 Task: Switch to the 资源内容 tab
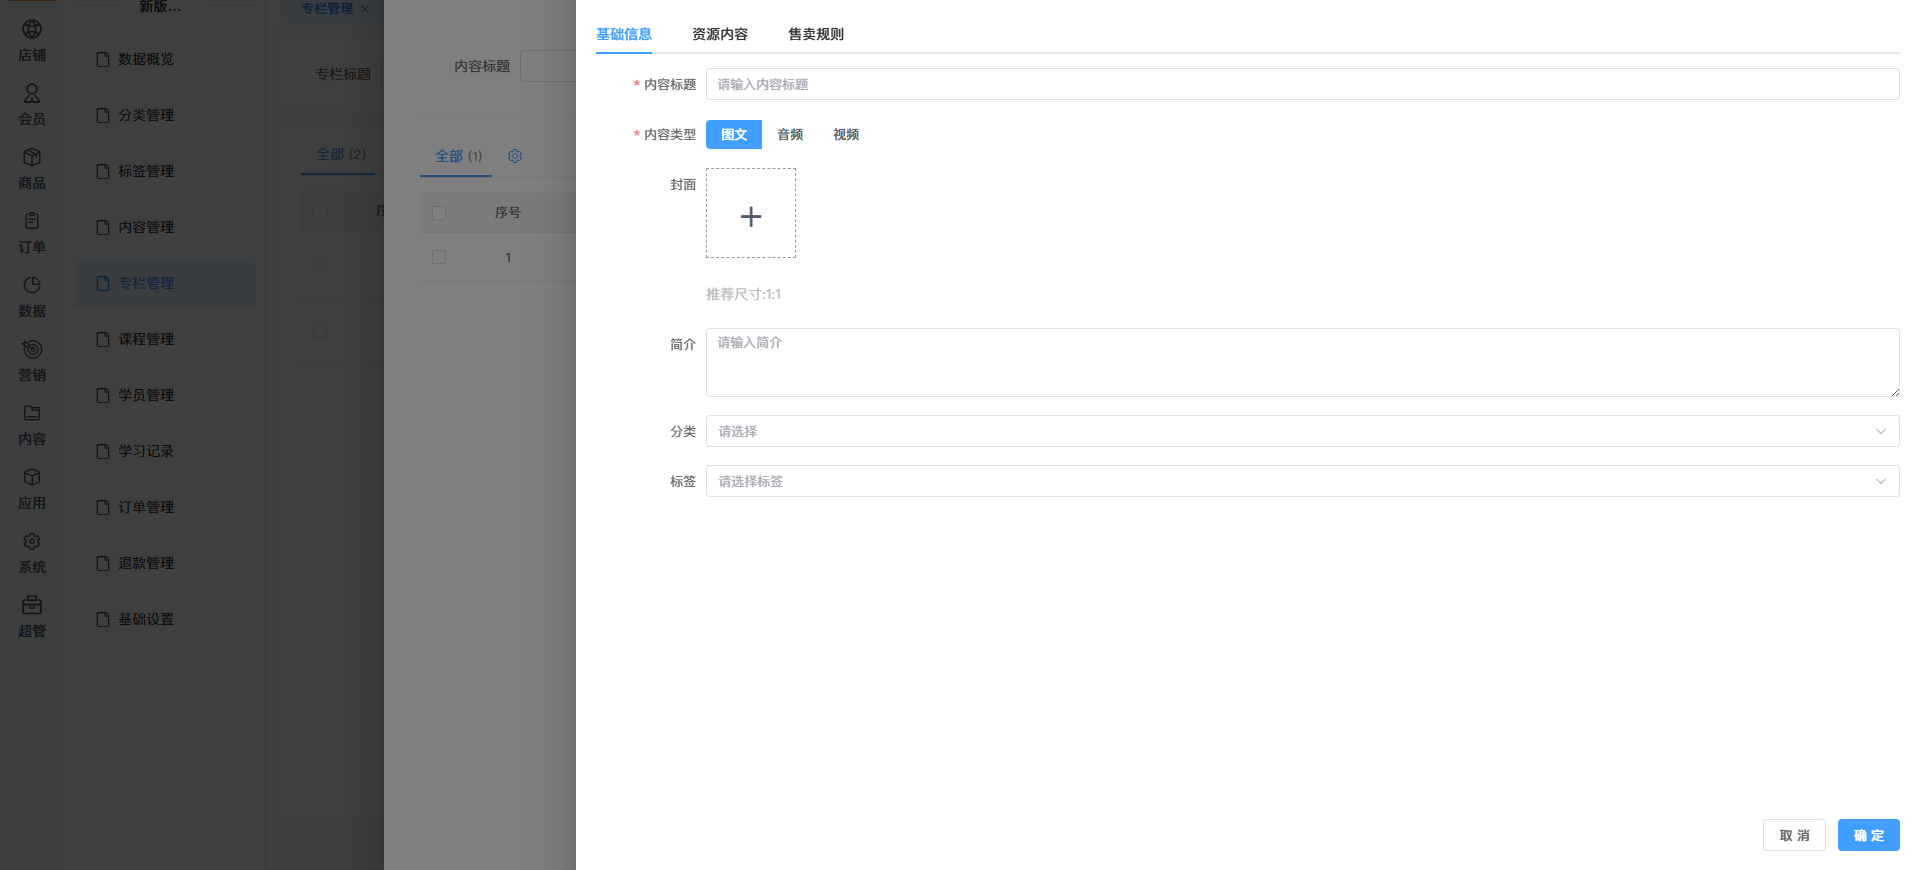tap(720, 34)
